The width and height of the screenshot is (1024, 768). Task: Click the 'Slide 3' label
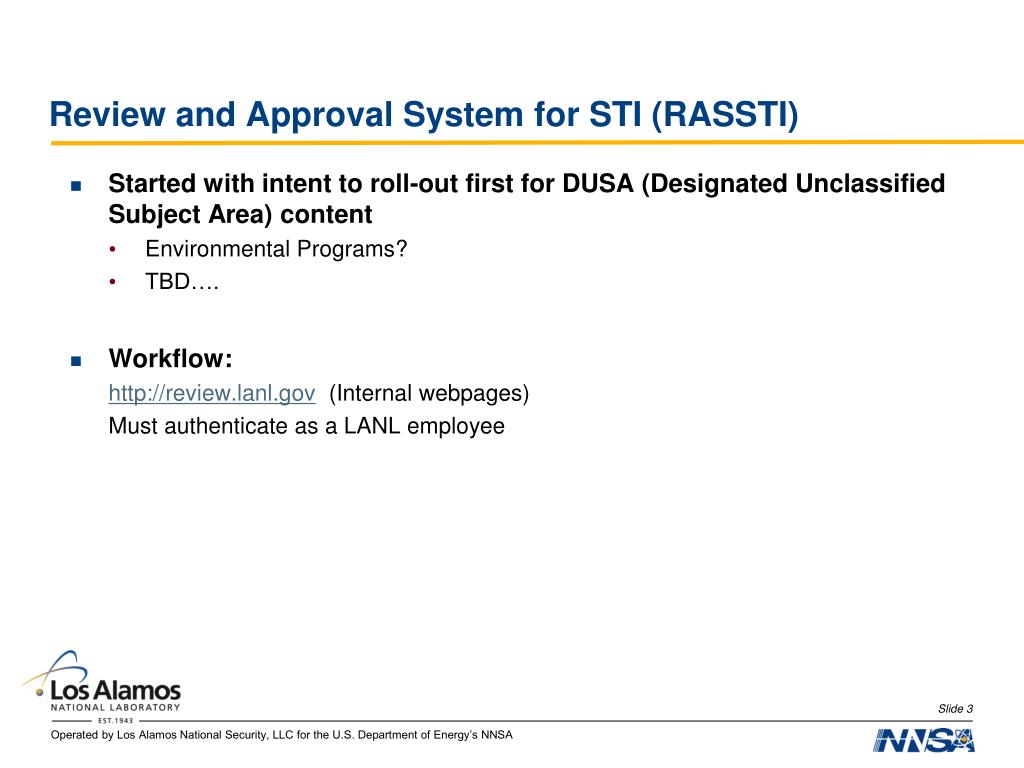pos(955,709)
